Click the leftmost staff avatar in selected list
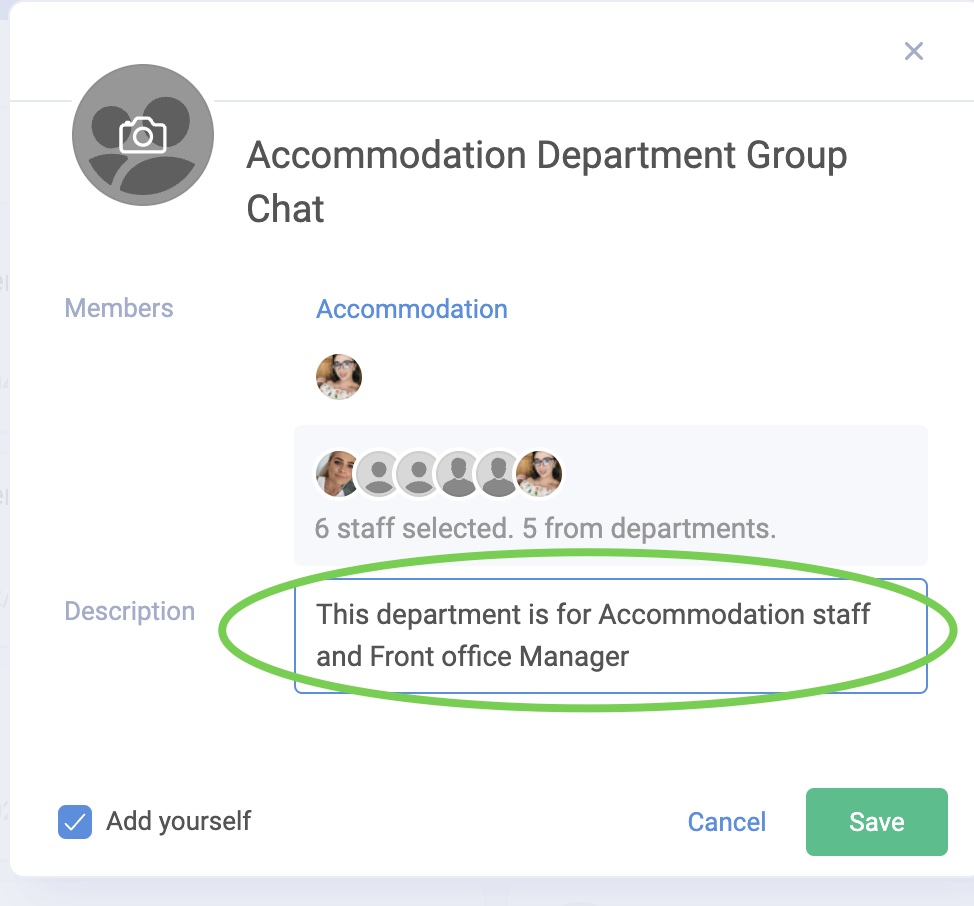The image size is (974, 906). point(338,473)
